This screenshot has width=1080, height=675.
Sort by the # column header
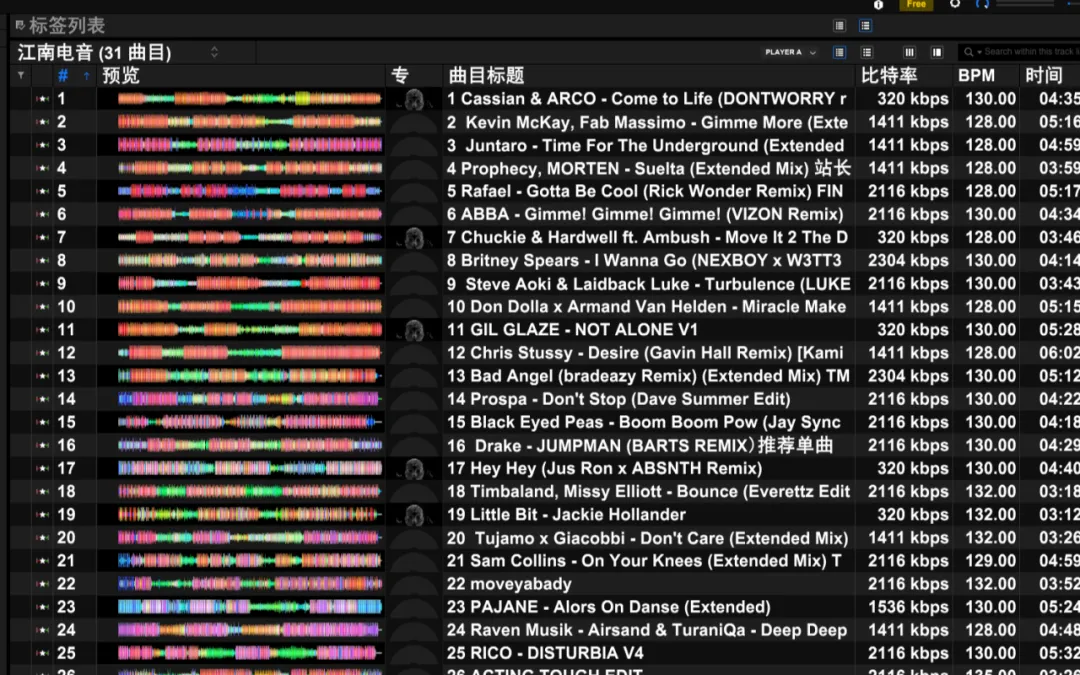click(x=63, y=76)
